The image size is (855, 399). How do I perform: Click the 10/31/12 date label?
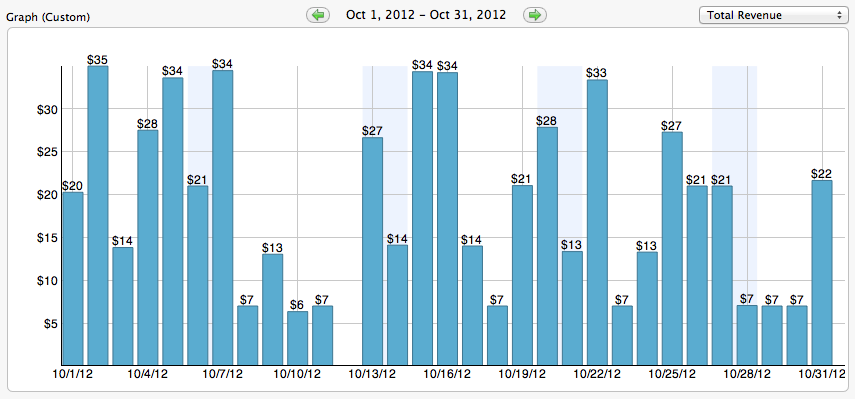pyautogui.click(x=822, y=374)
